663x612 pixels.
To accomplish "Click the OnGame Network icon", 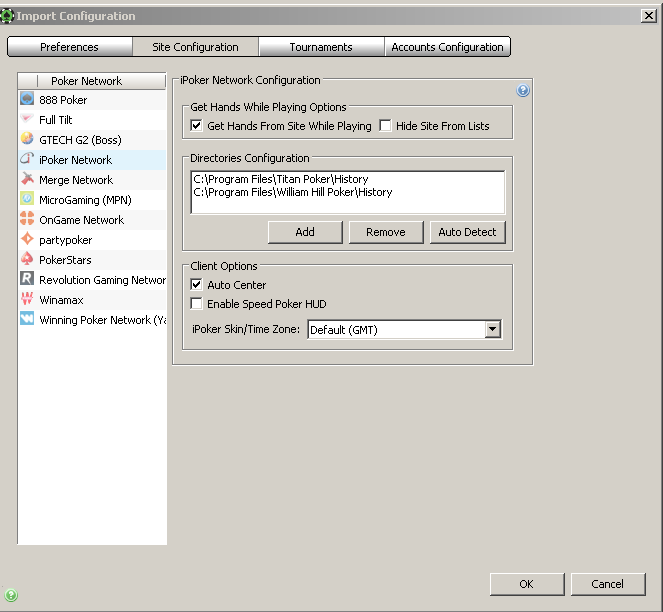I will click(x=27, y=219).
